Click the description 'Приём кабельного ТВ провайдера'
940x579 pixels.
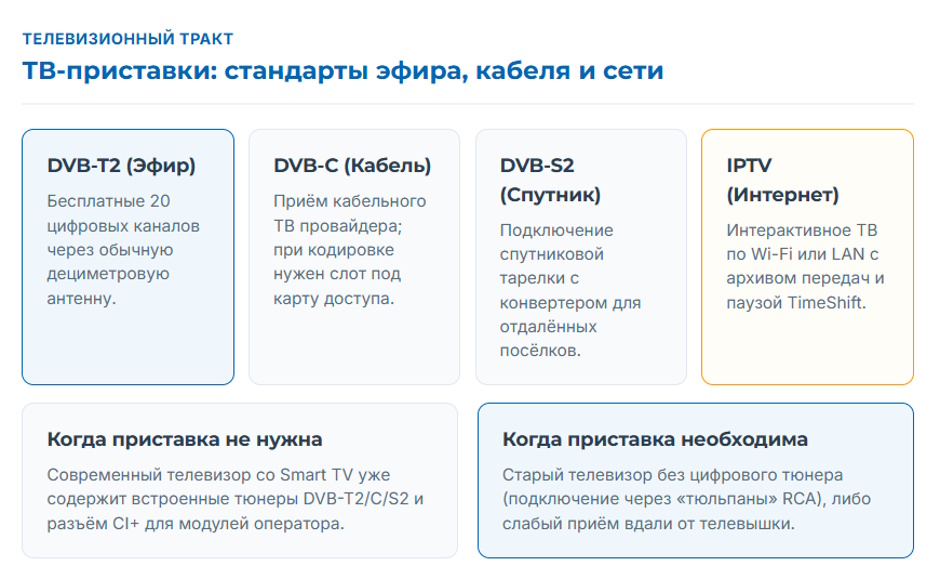[350, 213]
